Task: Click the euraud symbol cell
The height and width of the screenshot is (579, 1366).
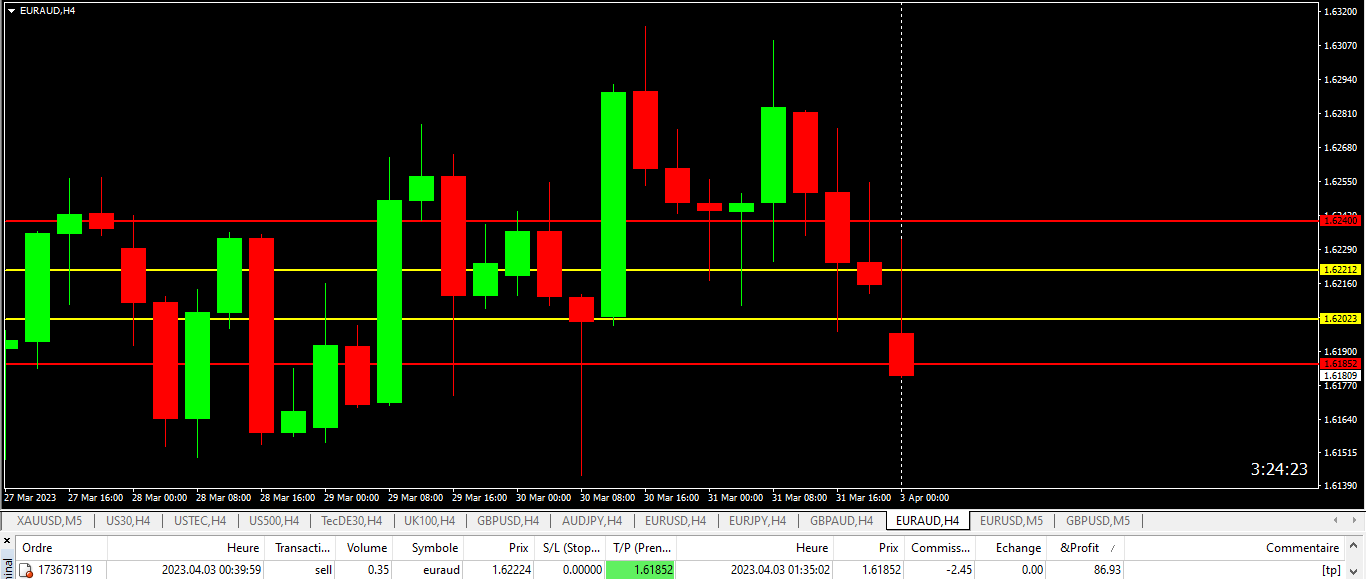Action: pos(439,570)
